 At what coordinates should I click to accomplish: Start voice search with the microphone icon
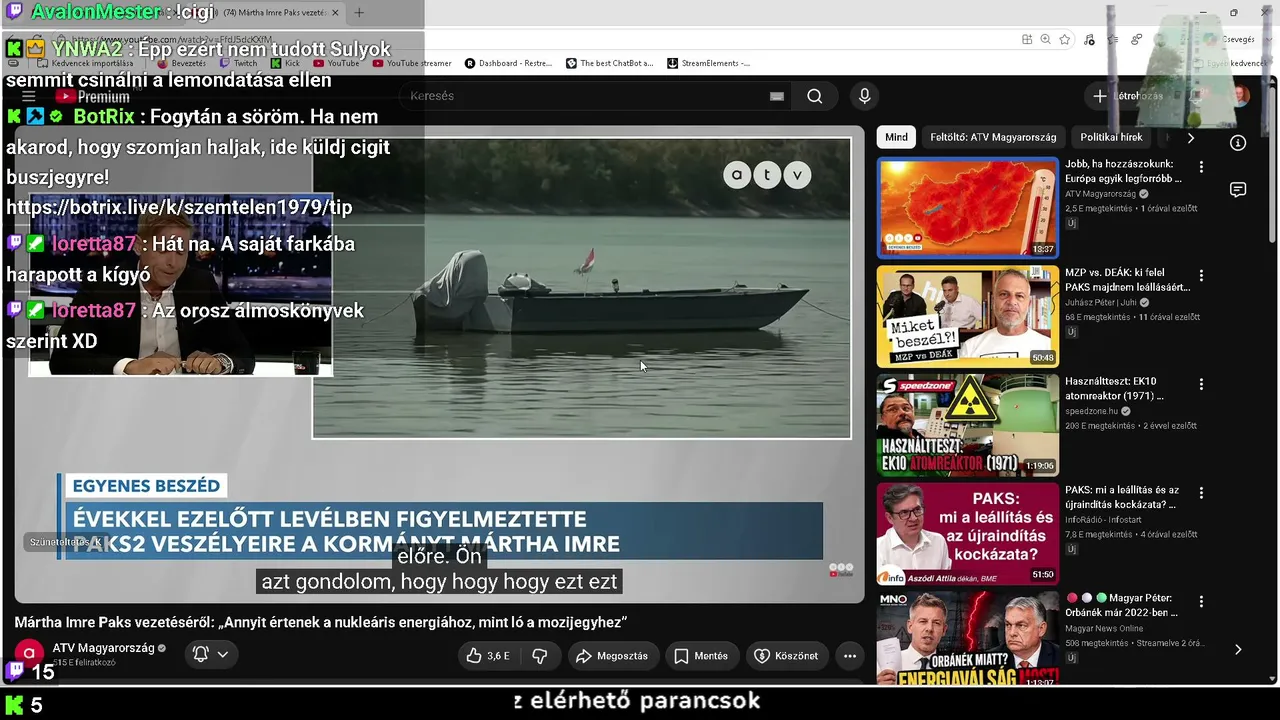(x=865, y=96)
